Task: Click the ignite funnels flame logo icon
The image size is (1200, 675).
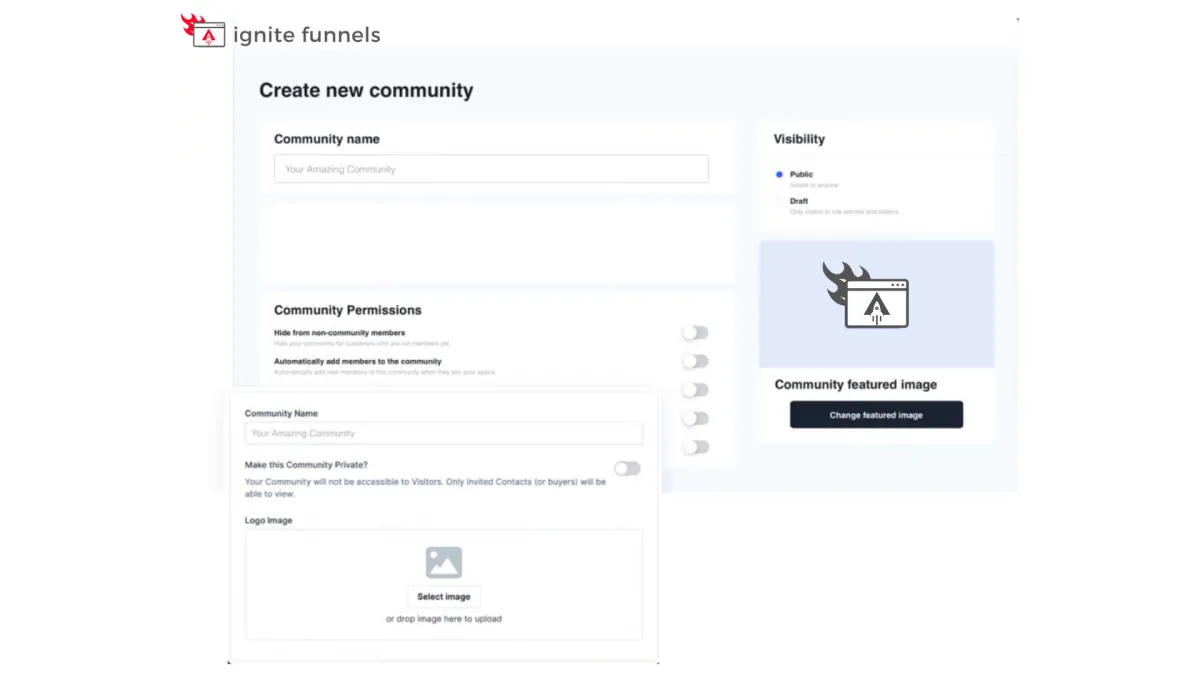Action: [203, 31]
